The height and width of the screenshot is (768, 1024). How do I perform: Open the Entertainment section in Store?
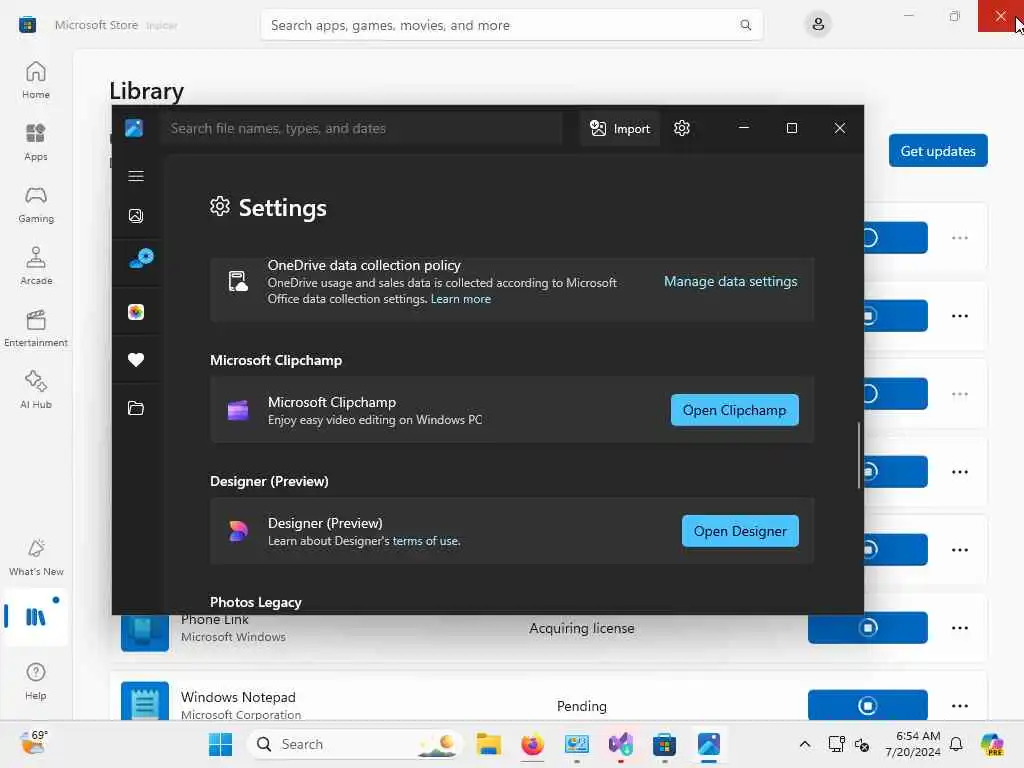(36, 328)
